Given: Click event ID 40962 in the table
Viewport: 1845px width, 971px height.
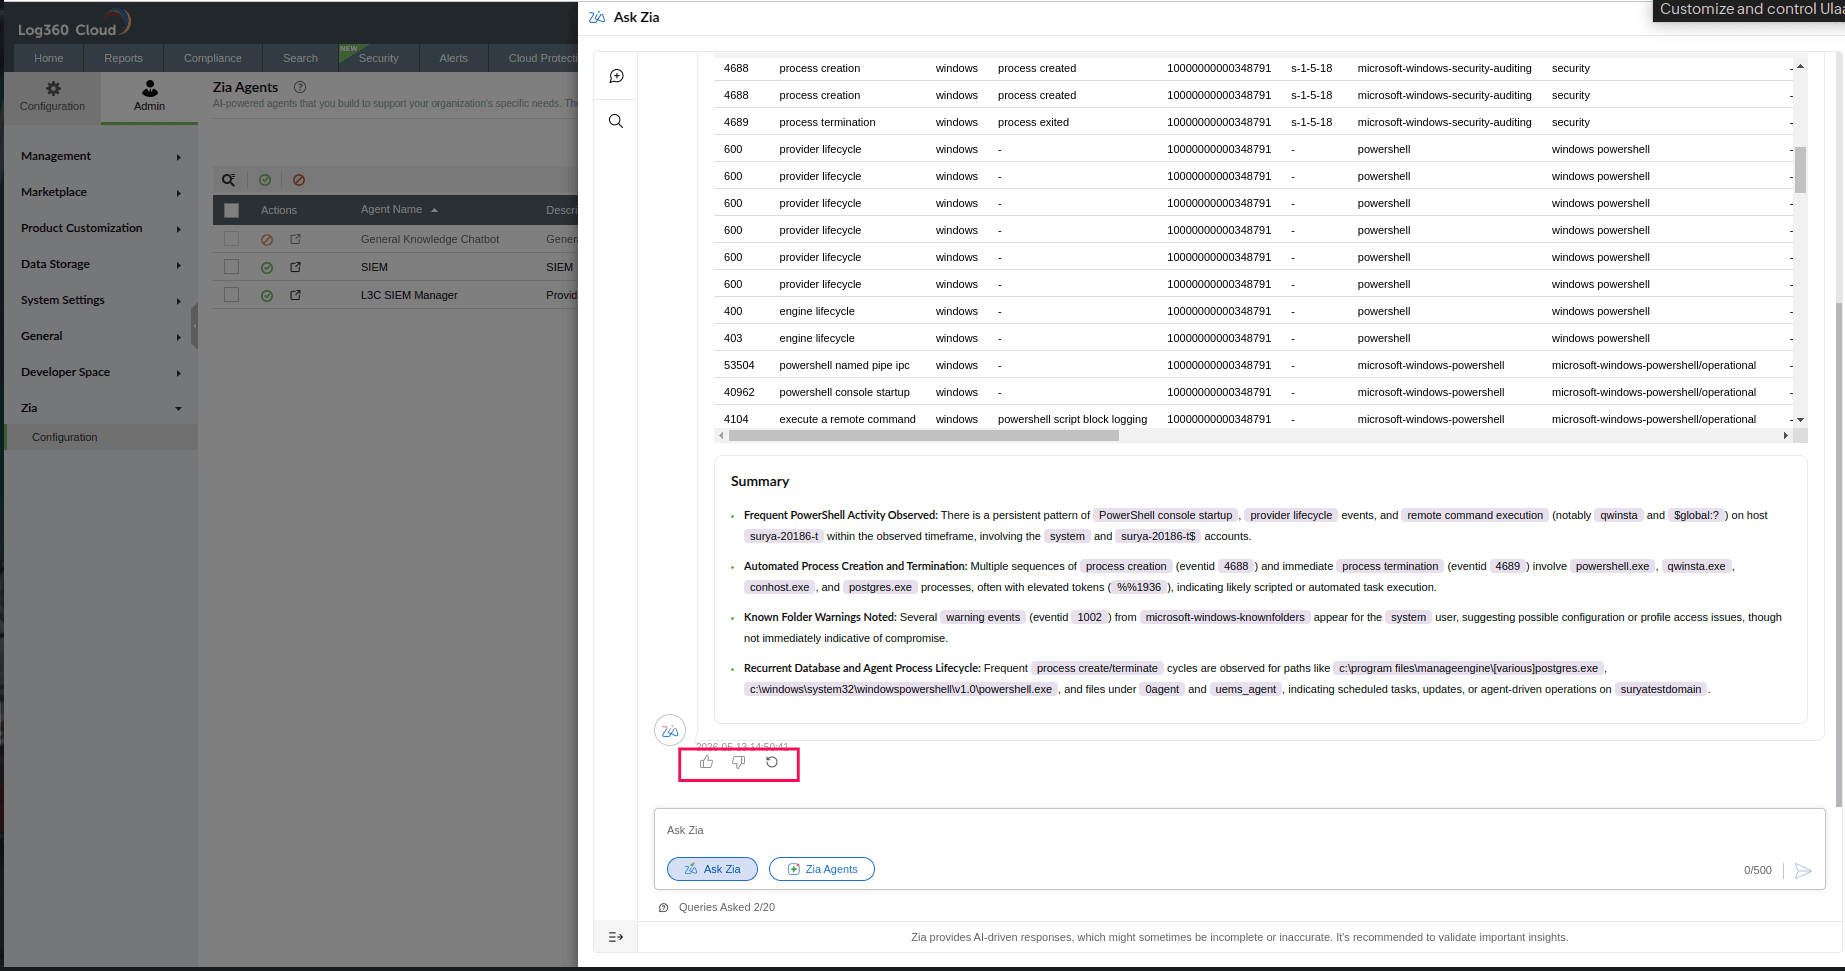Looking at the screenshot, I should coord(739,392).
